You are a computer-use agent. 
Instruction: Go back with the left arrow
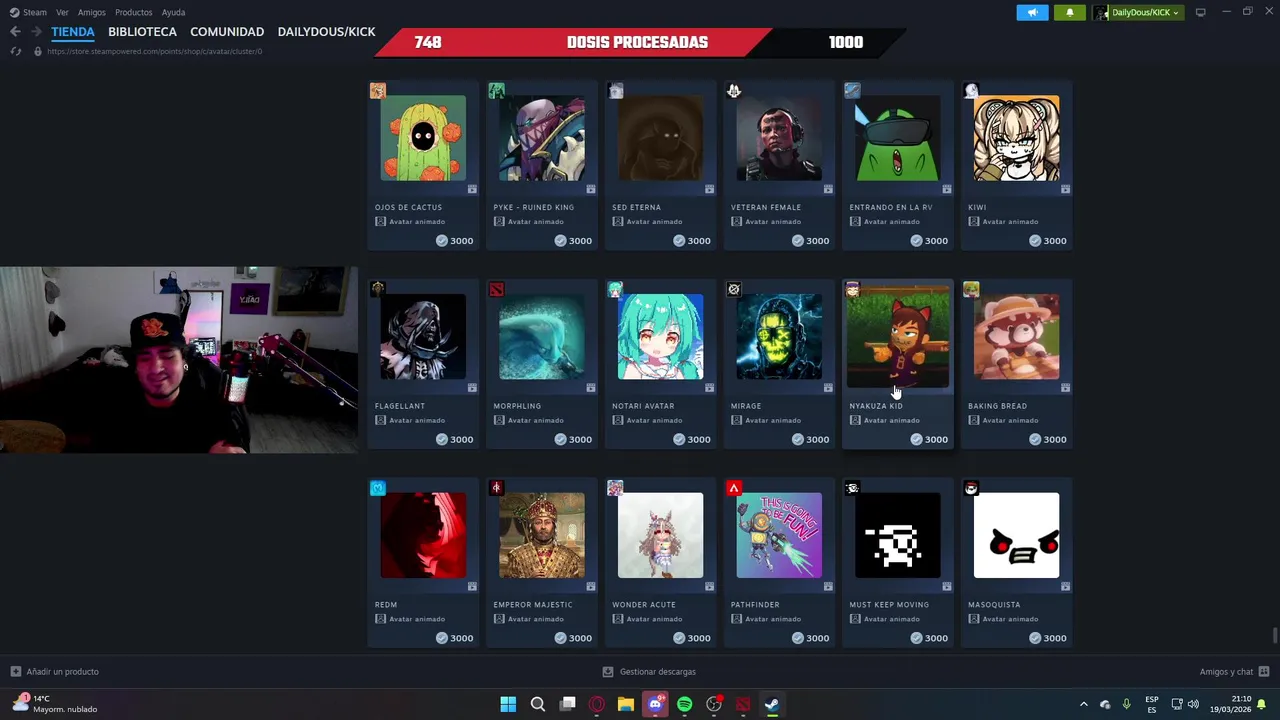pyautogui.click(x=15, y=32)
